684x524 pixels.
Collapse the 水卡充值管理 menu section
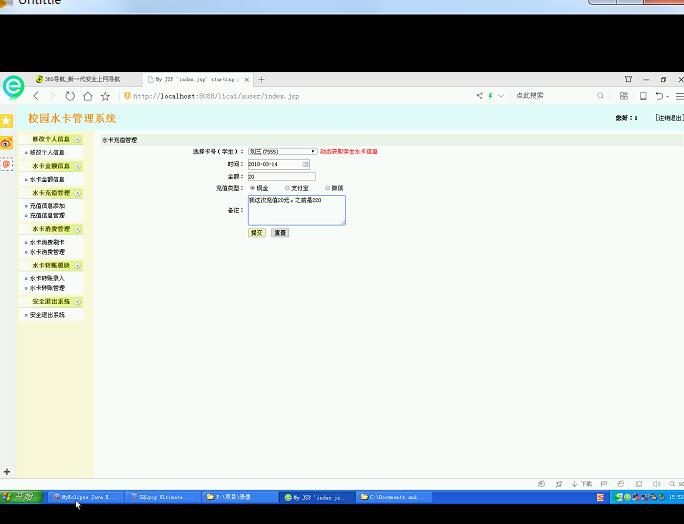(x=78, y=193)
